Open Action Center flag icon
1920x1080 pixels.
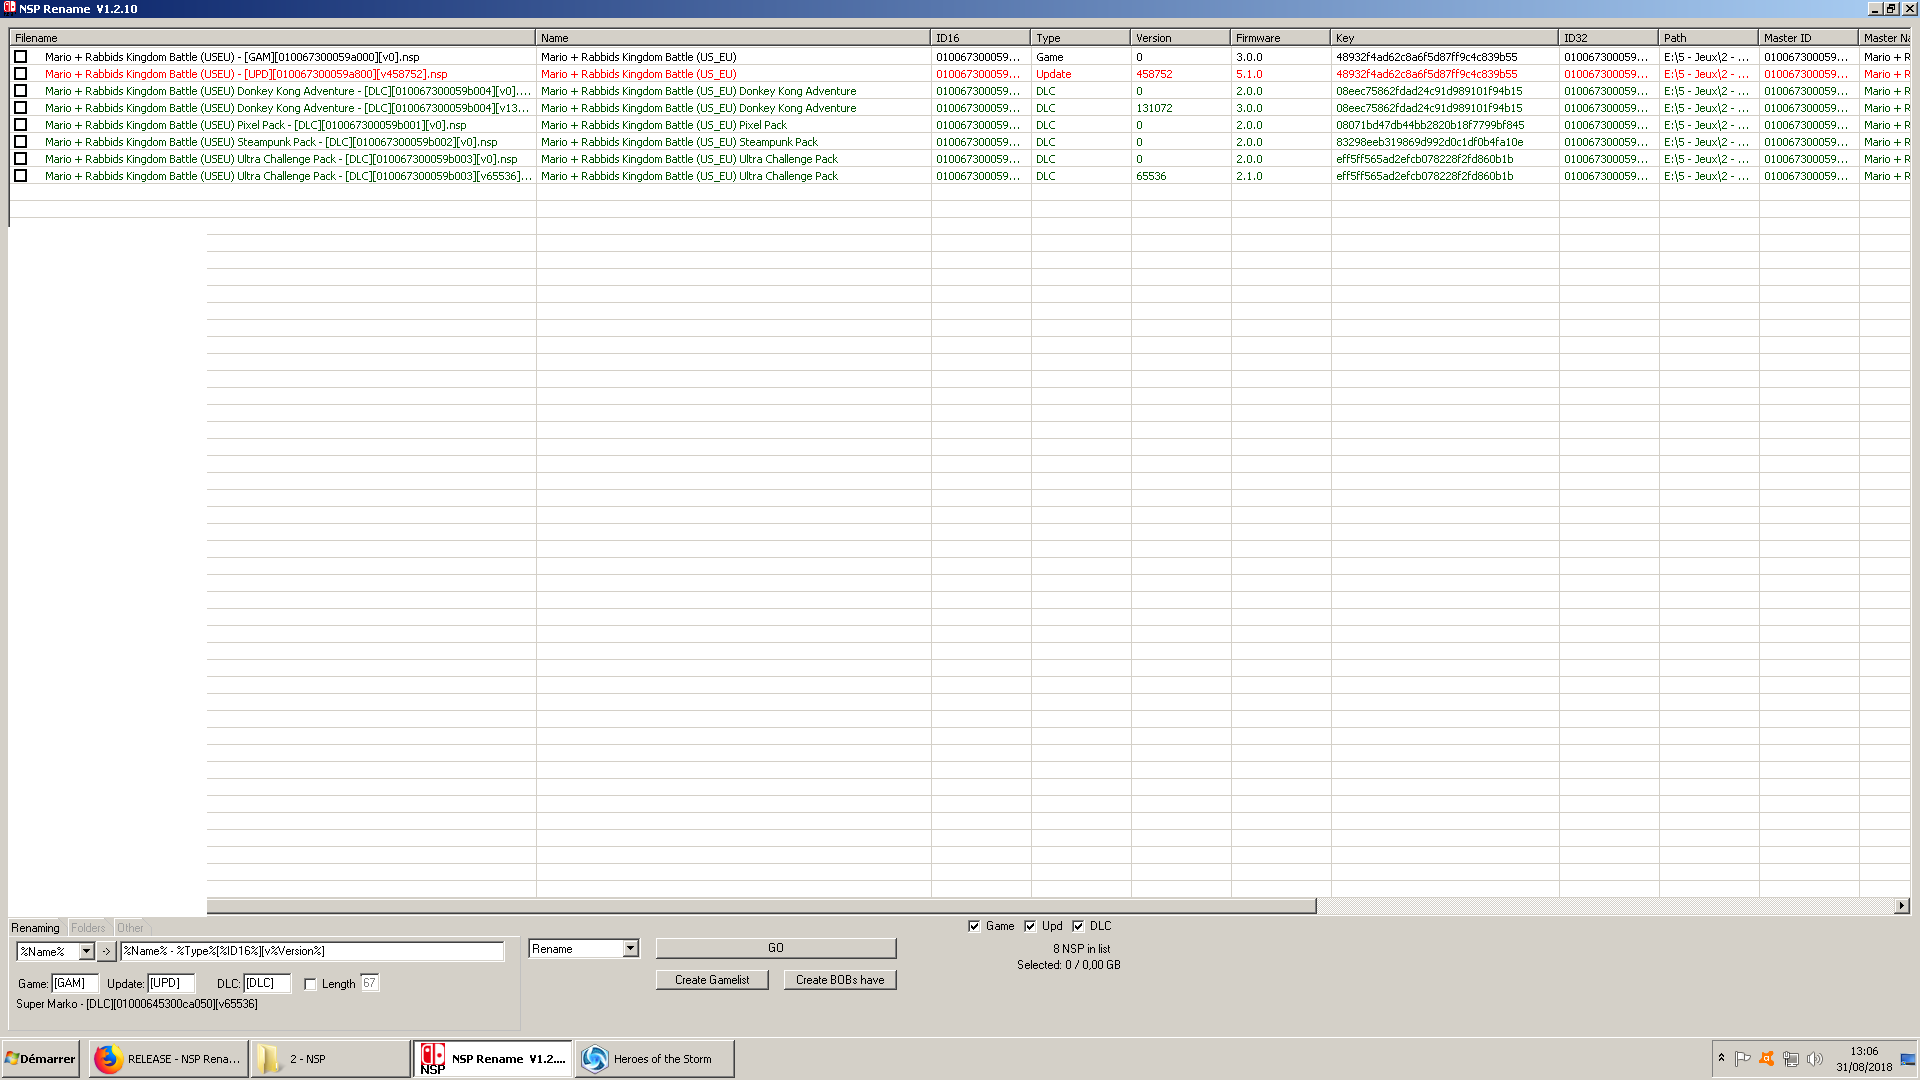[x=1743, y=1059]
